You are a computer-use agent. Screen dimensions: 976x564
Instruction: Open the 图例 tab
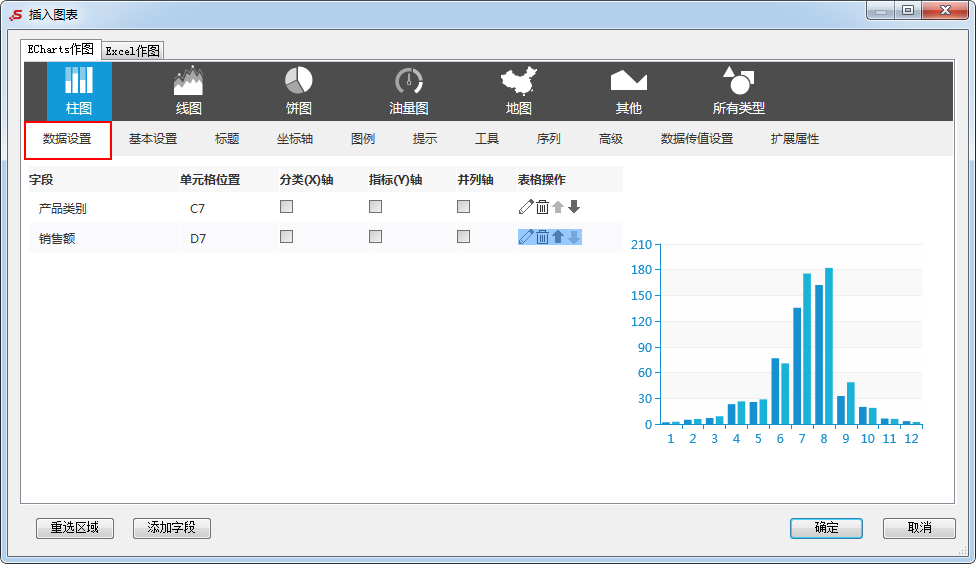pos(363,139)
